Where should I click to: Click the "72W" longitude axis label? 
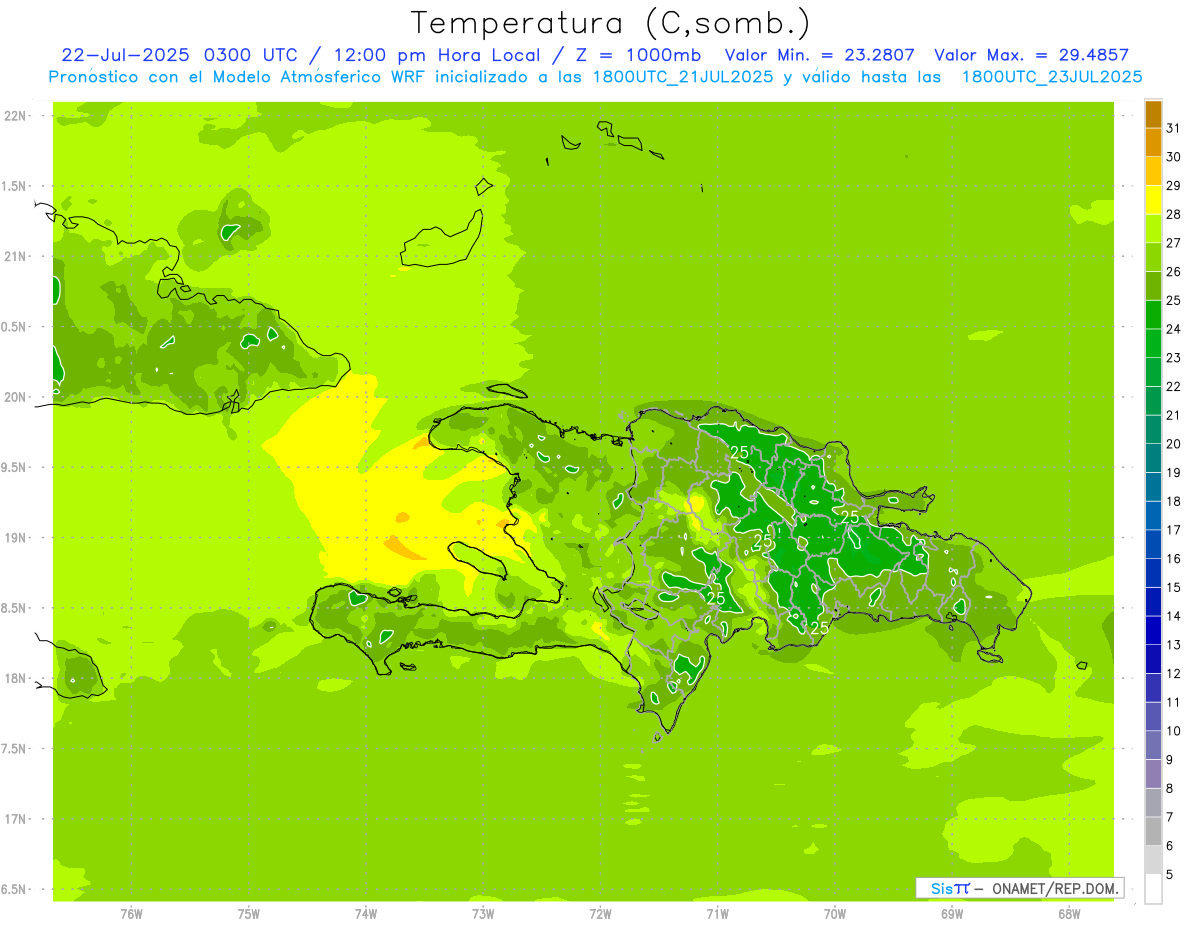click(x=601, y=914)
